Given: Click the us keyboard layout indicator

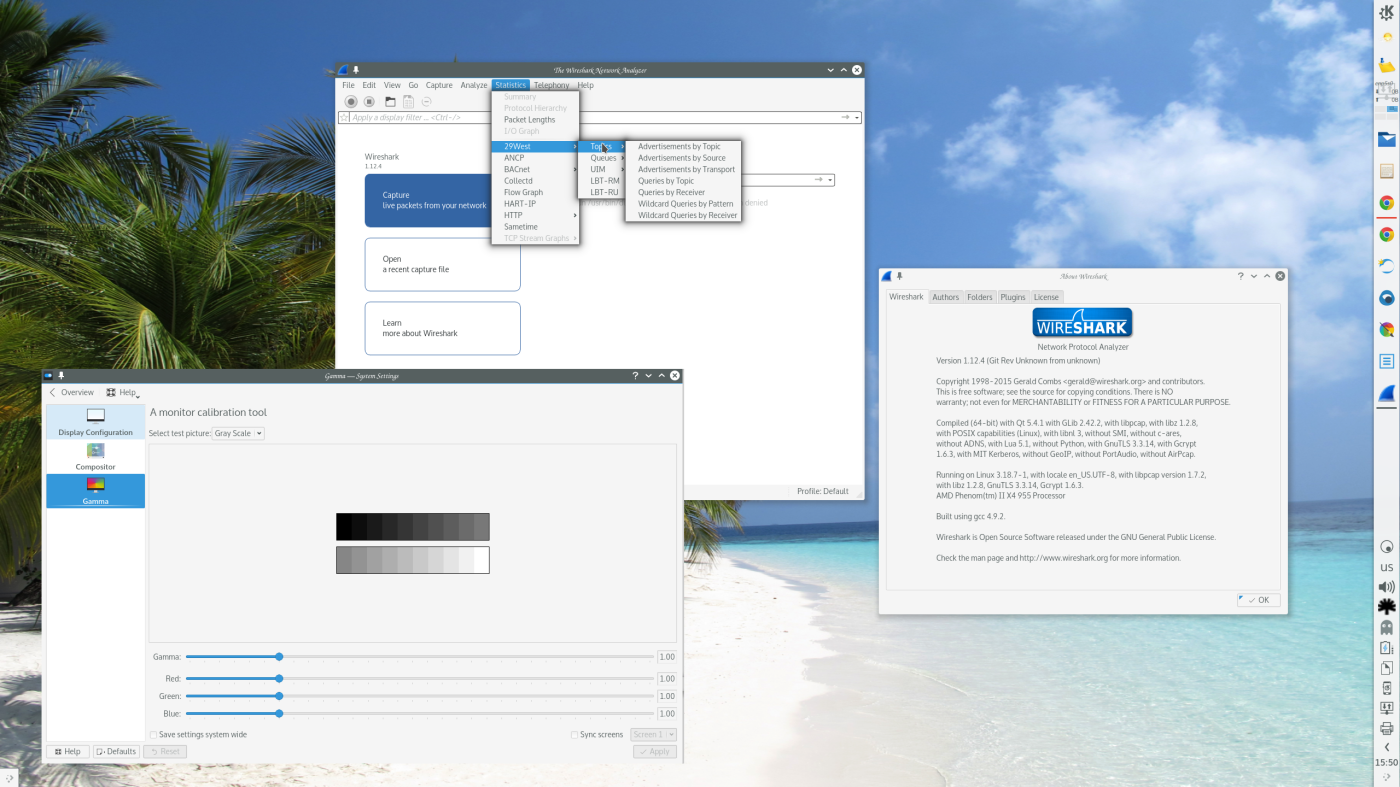Looking at the screenshot, I should coord(1386,567).
